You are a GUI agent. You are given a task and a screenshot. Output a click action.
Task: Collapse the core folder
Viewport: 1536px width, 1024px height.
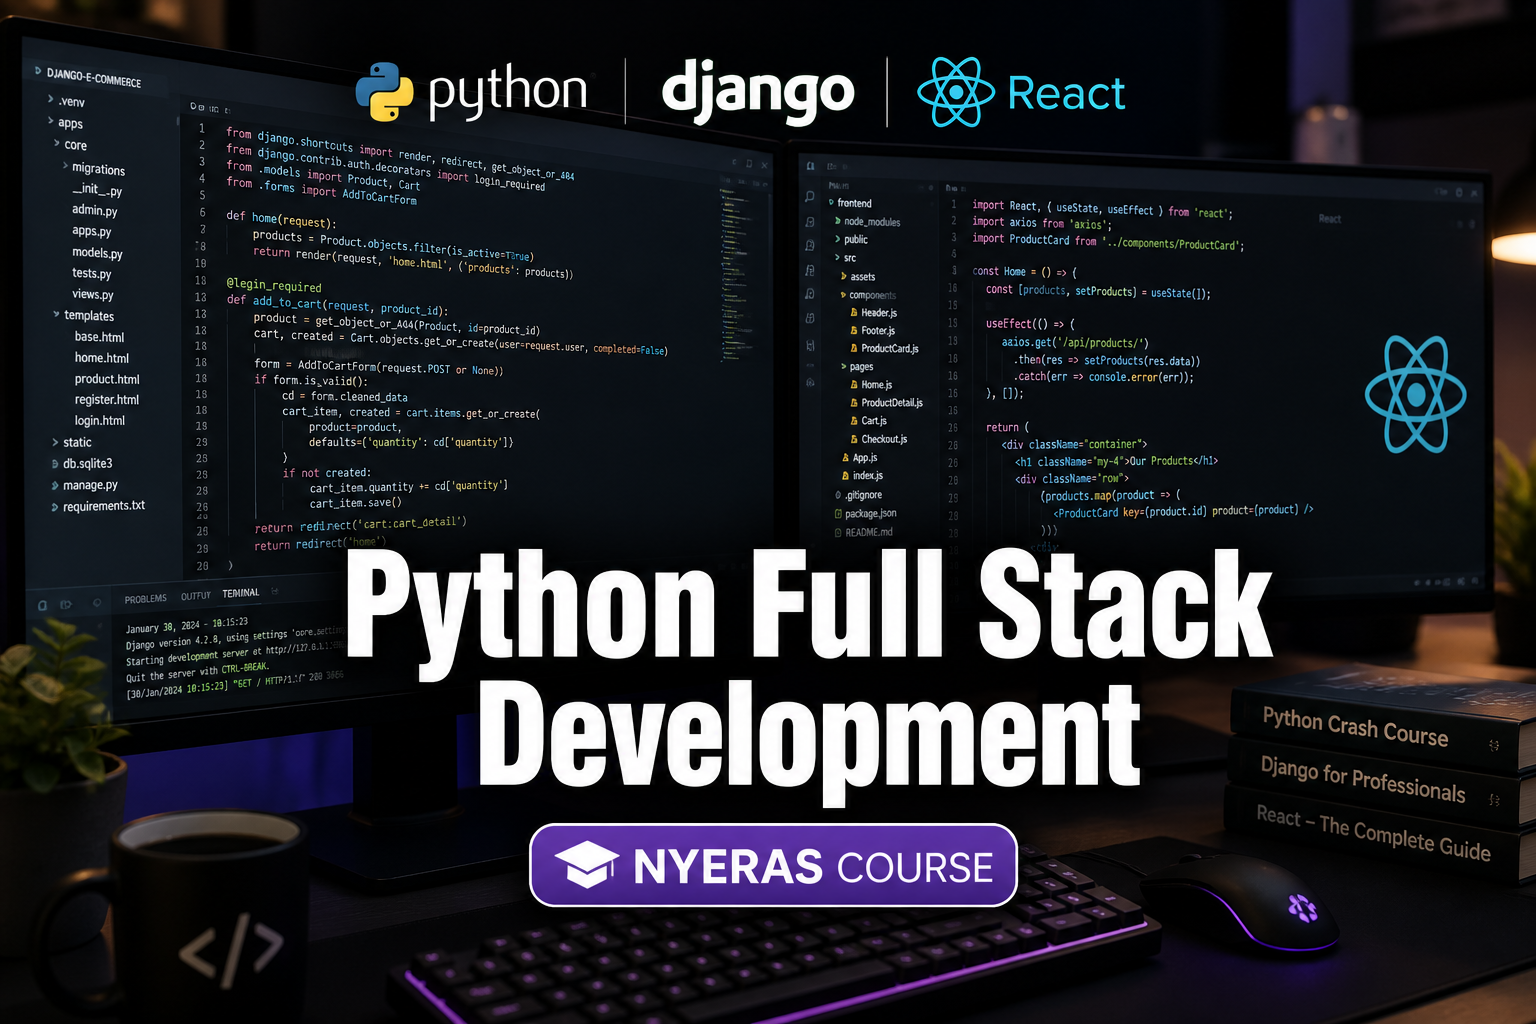click(57, 143)
